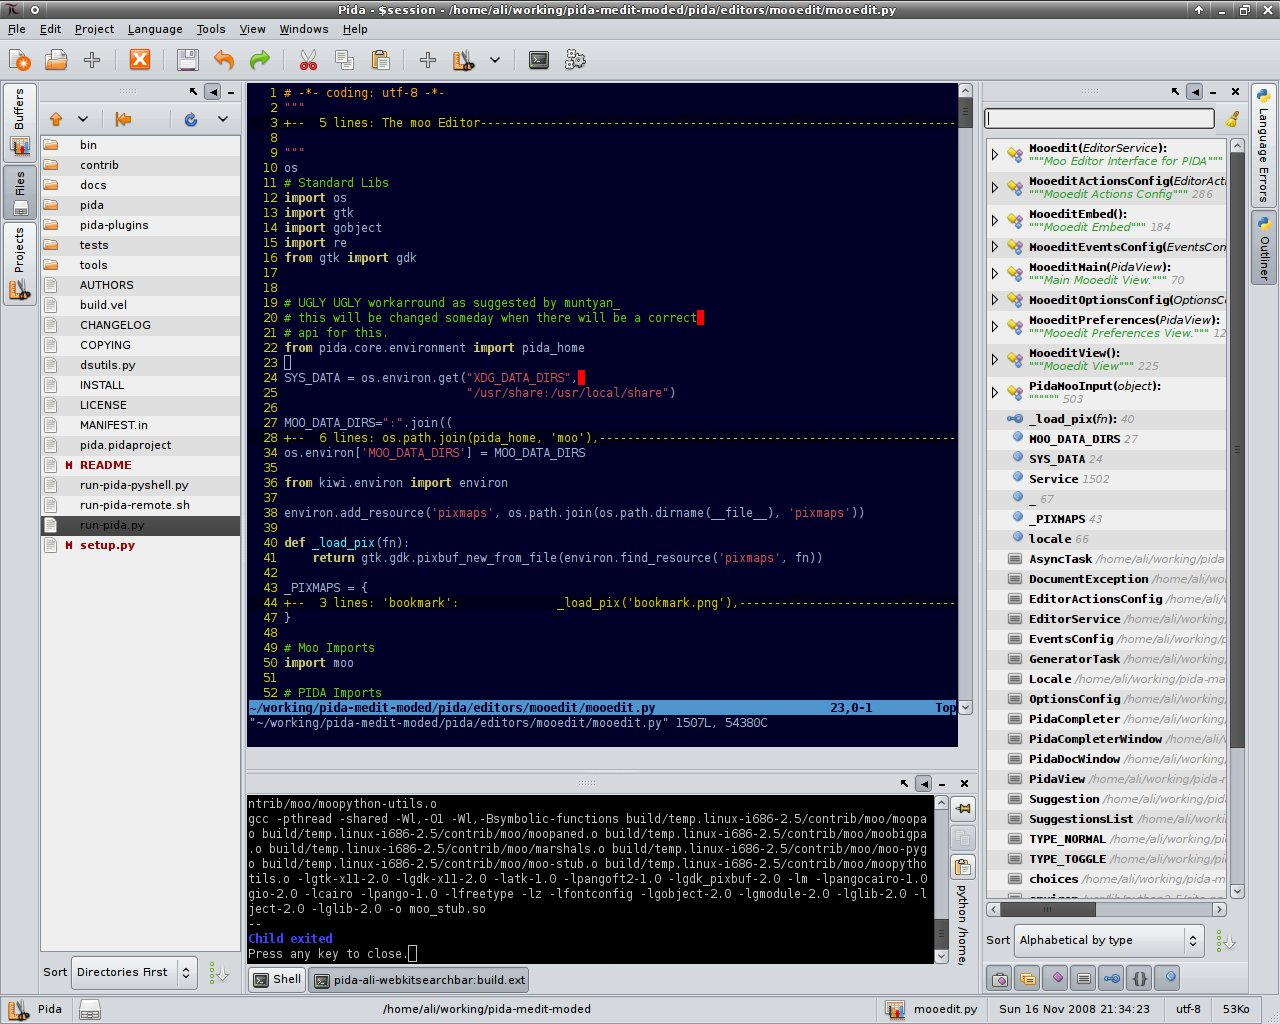Click the green Redo arrow
The width and height of the screenshot is (1280, 1024).
point(260,60)
